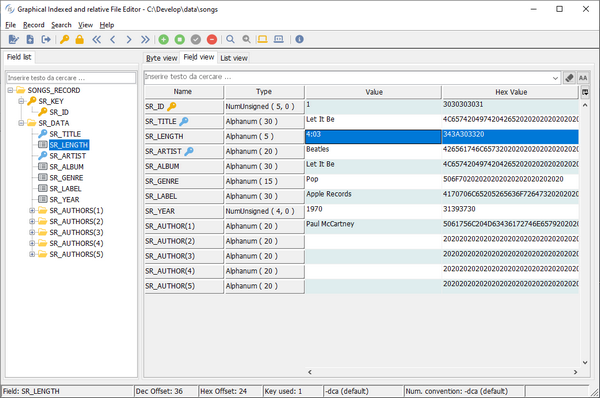This screenshot has height=398, width=600.
Task: Expand the SR_AUTHORS(2) tree node
Action: point(32,221)
